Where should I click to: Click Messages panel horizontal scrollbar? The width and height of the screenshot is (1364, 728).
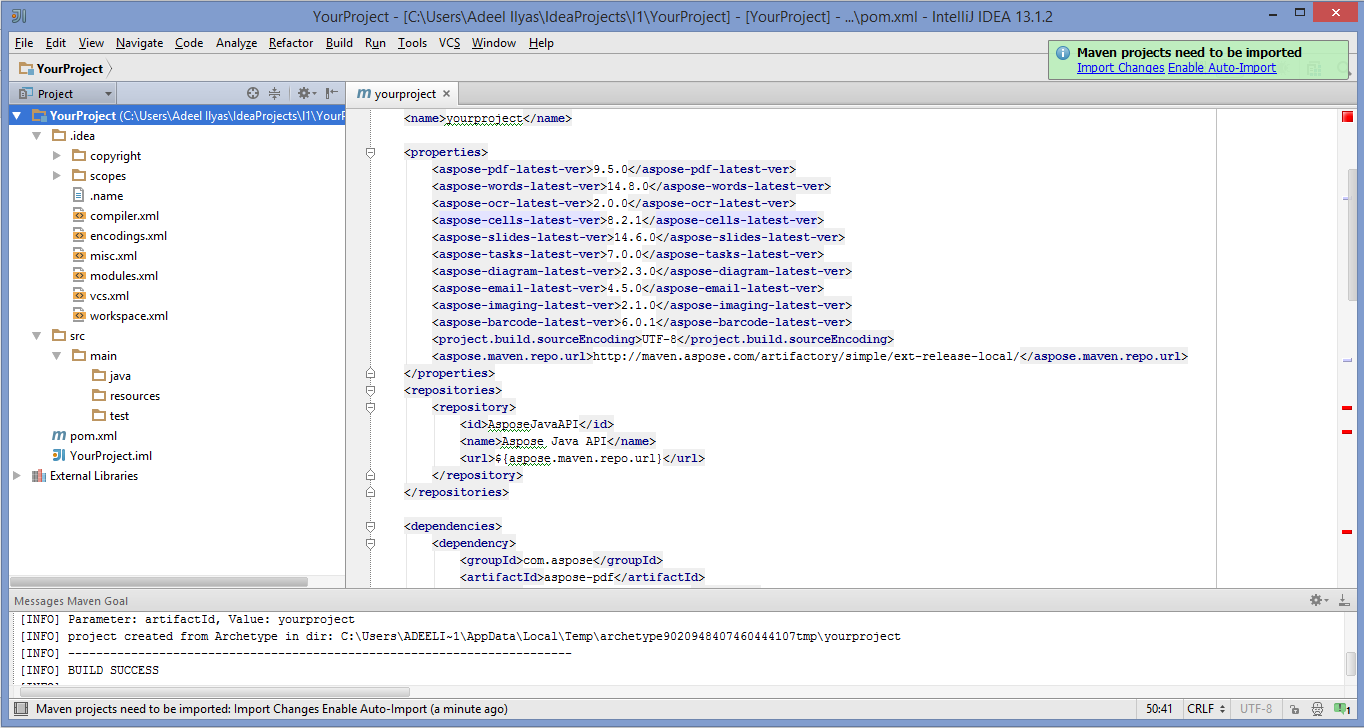(x=213, y=692)
